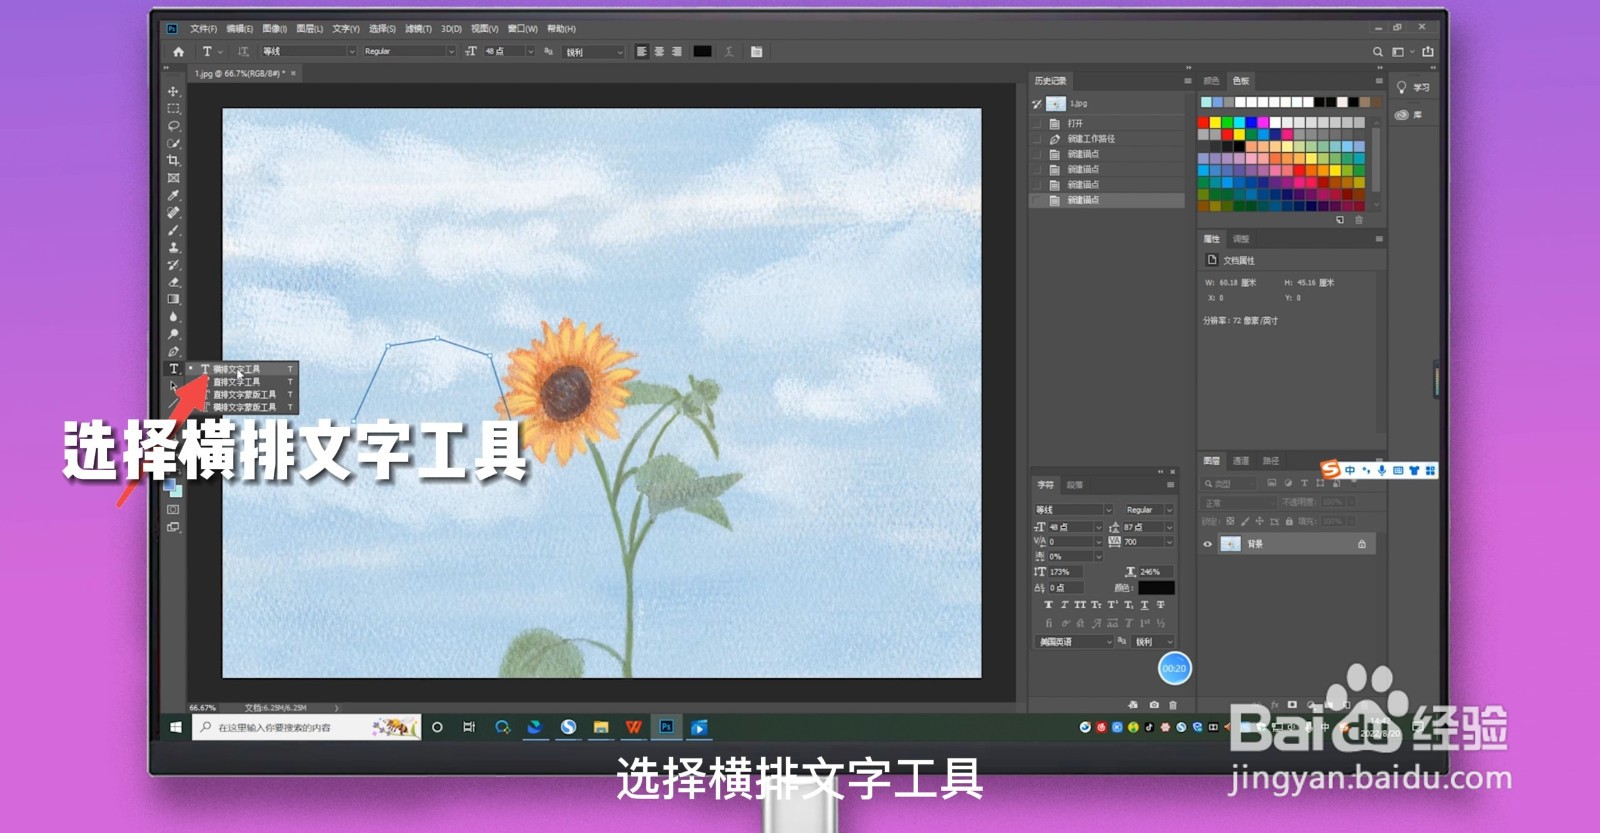Set left align text in options bar
Image resolution: width=1600 pixels, height=833 pixels.
[642, 51]
